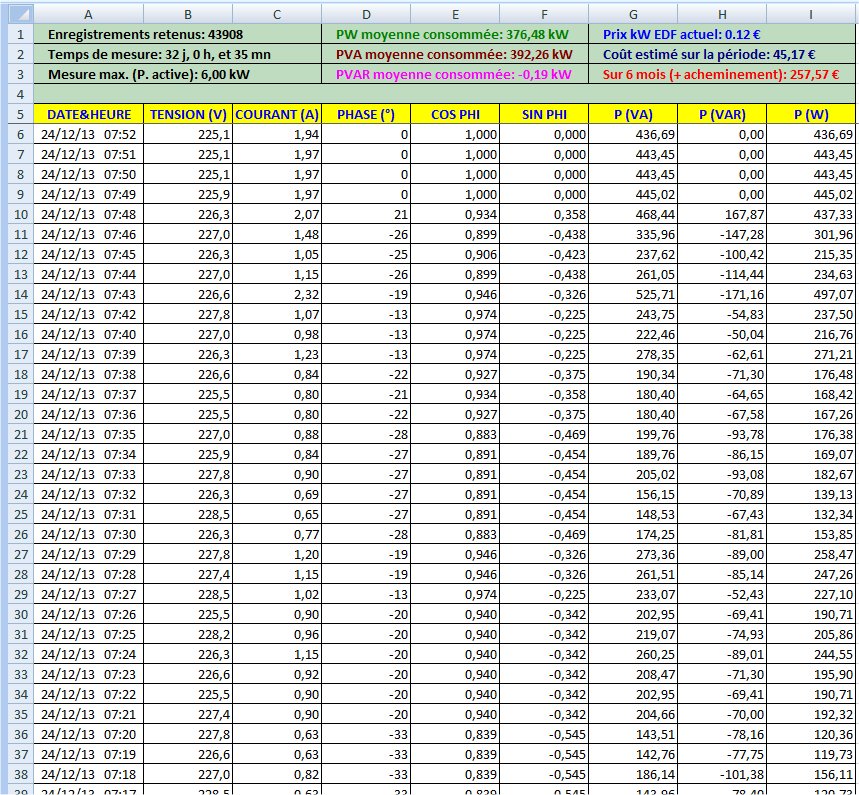Click P (VAR) value -171,16
Screen dimensions: 859x795
tap(722, 294)
